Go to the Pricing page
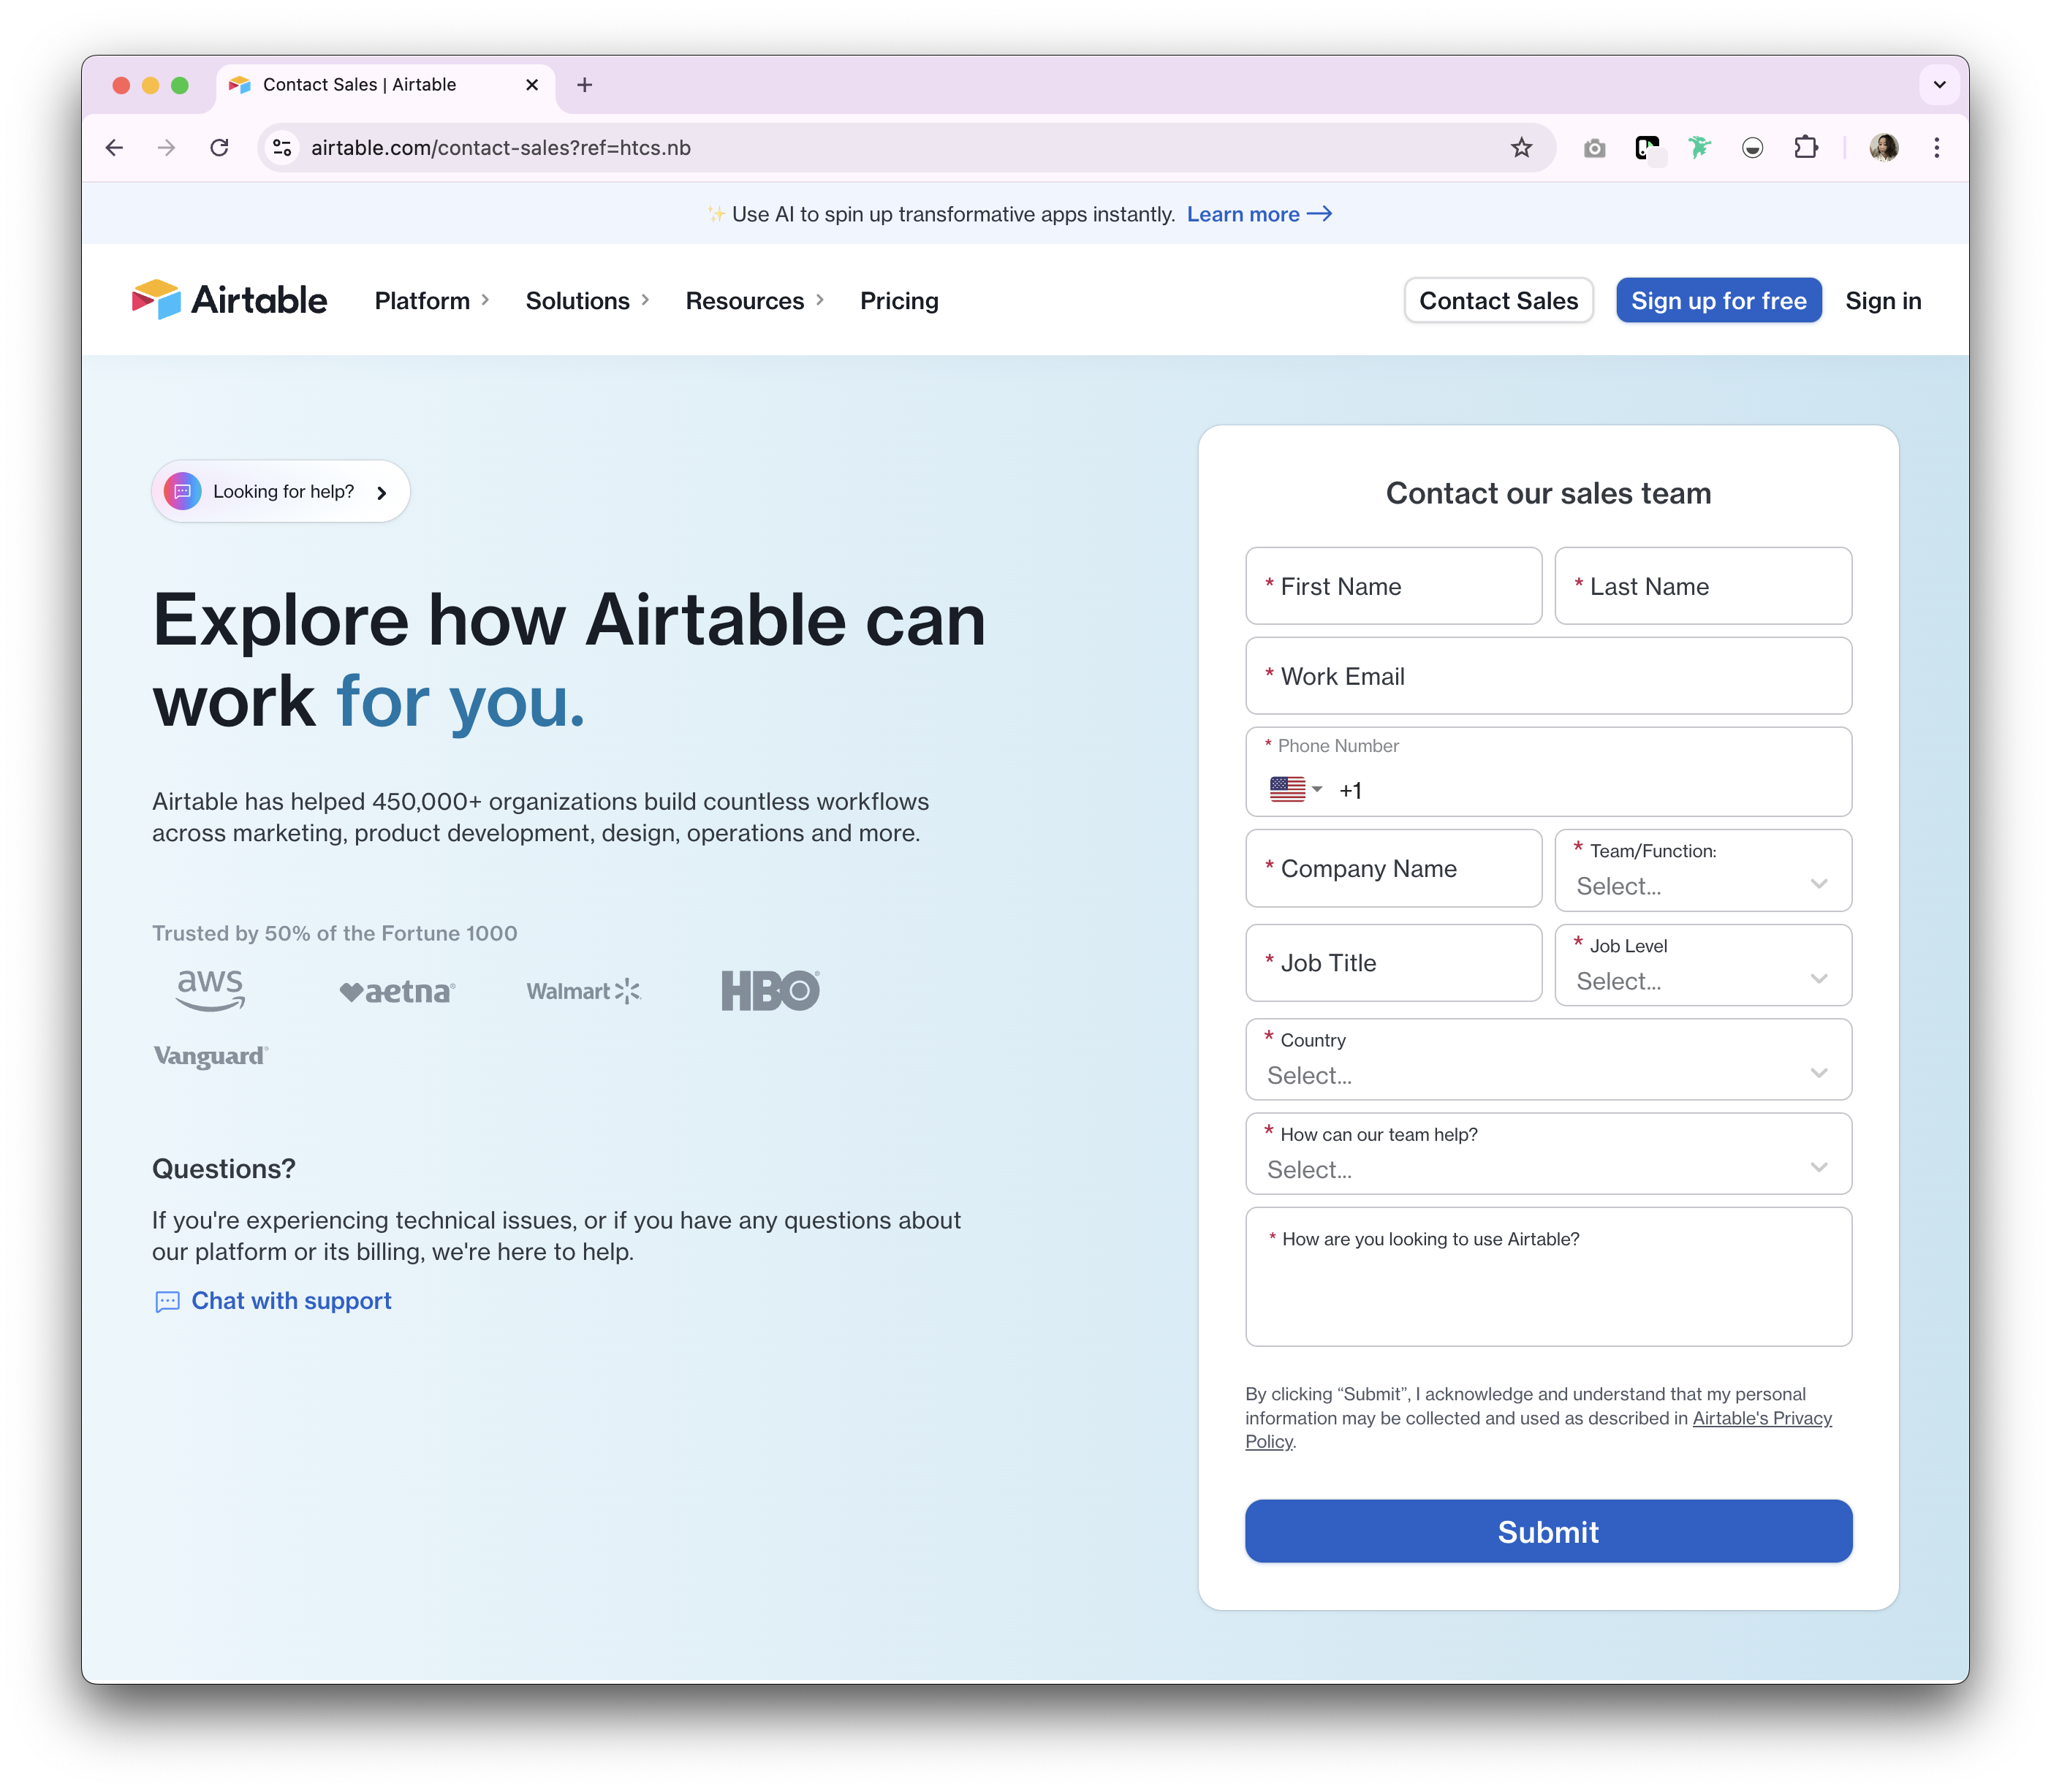The image size is (2051, 1792). [898, 301]
